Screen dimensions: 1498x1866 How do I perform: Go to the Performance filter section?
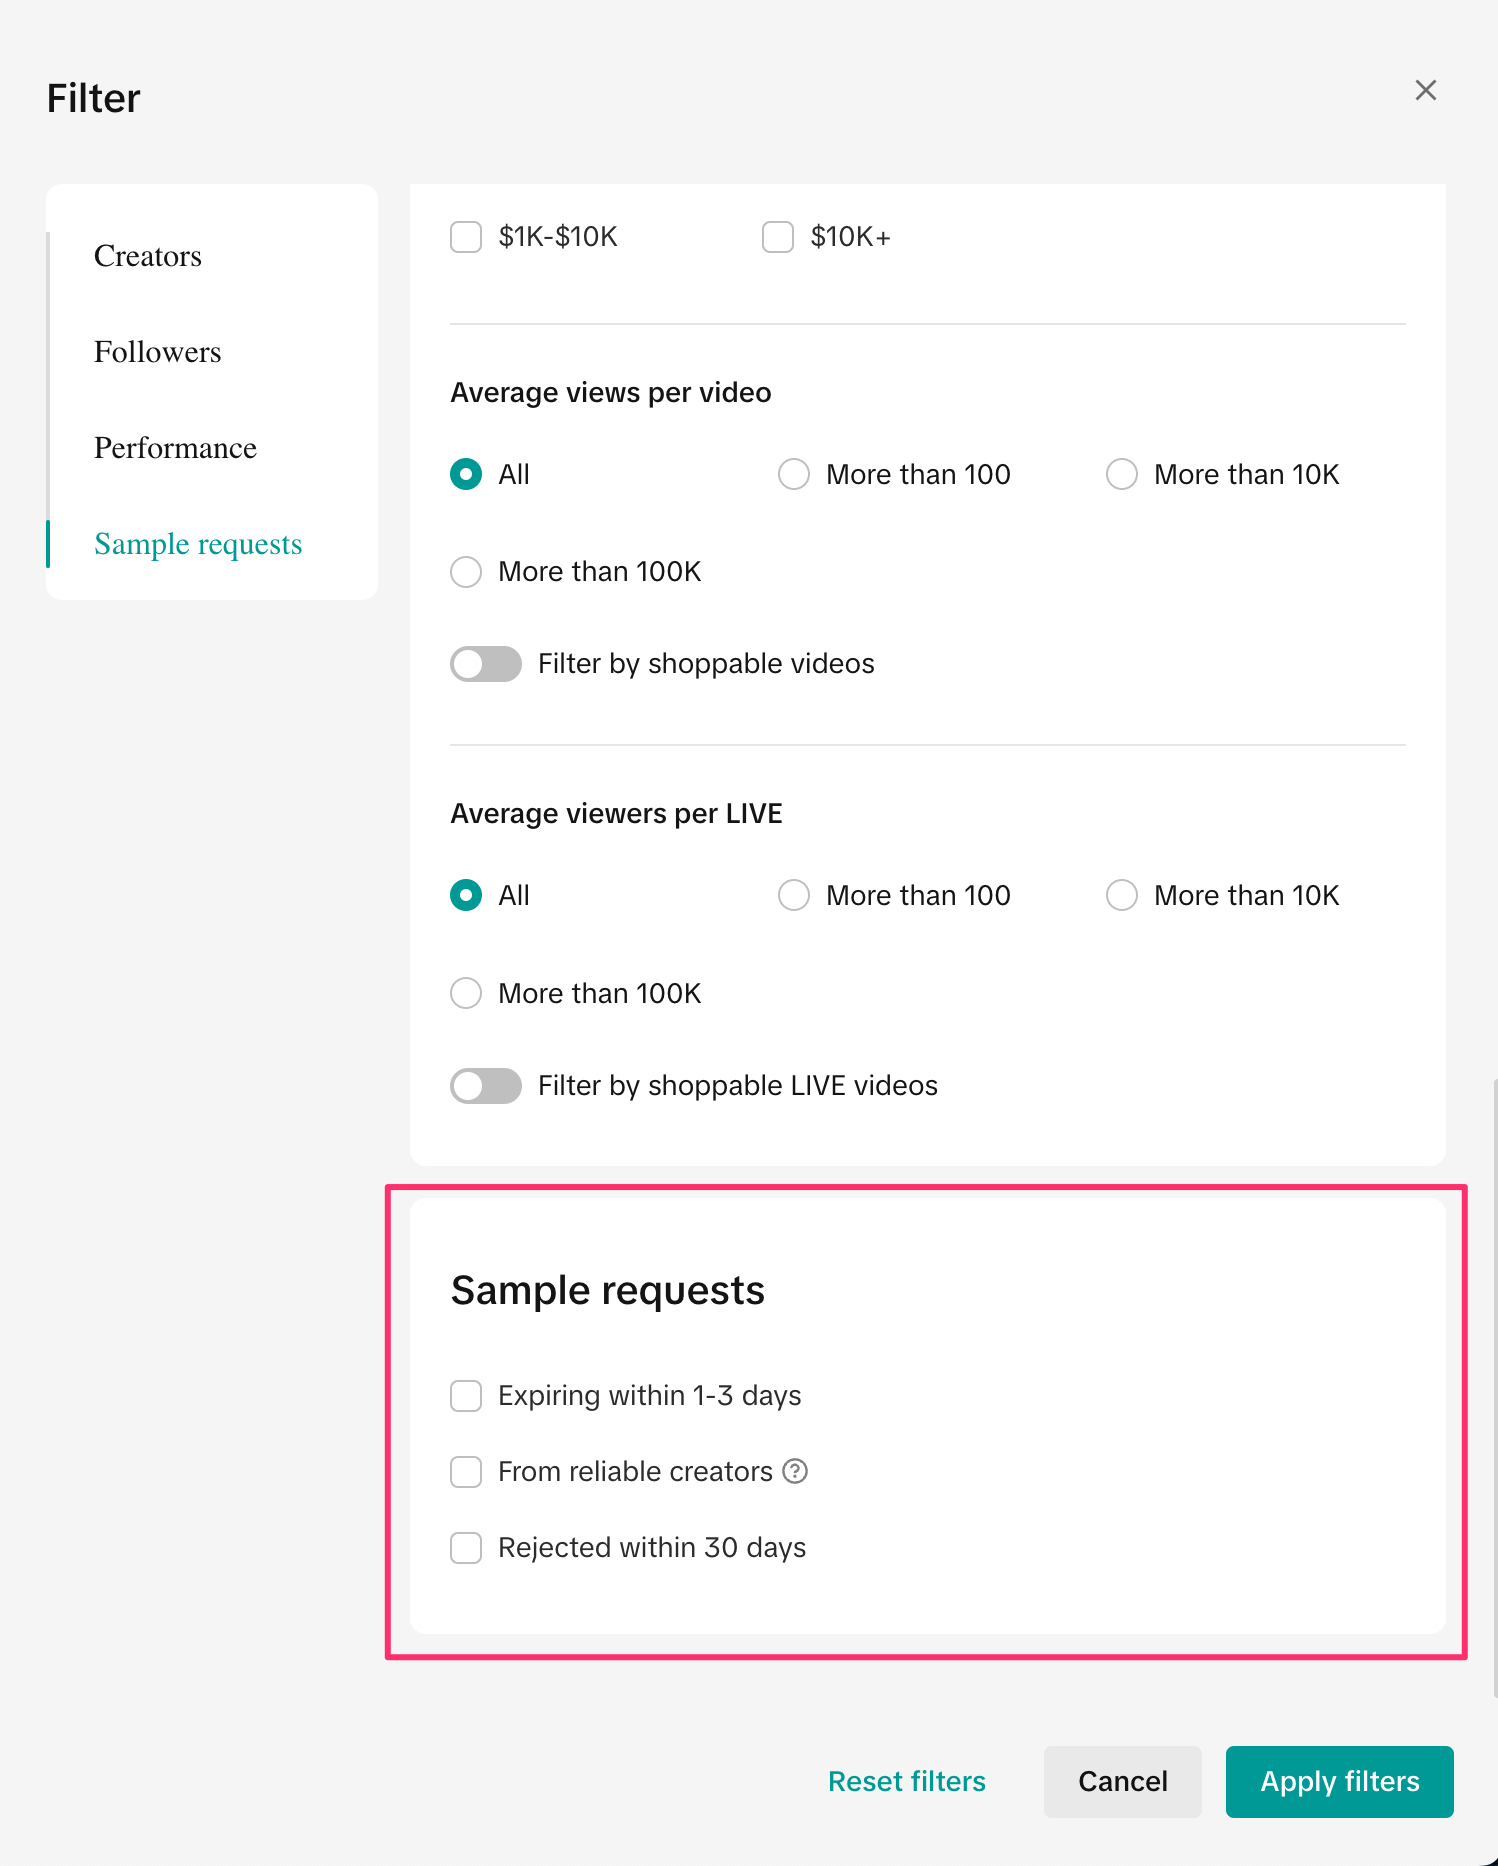click(175, 448)
